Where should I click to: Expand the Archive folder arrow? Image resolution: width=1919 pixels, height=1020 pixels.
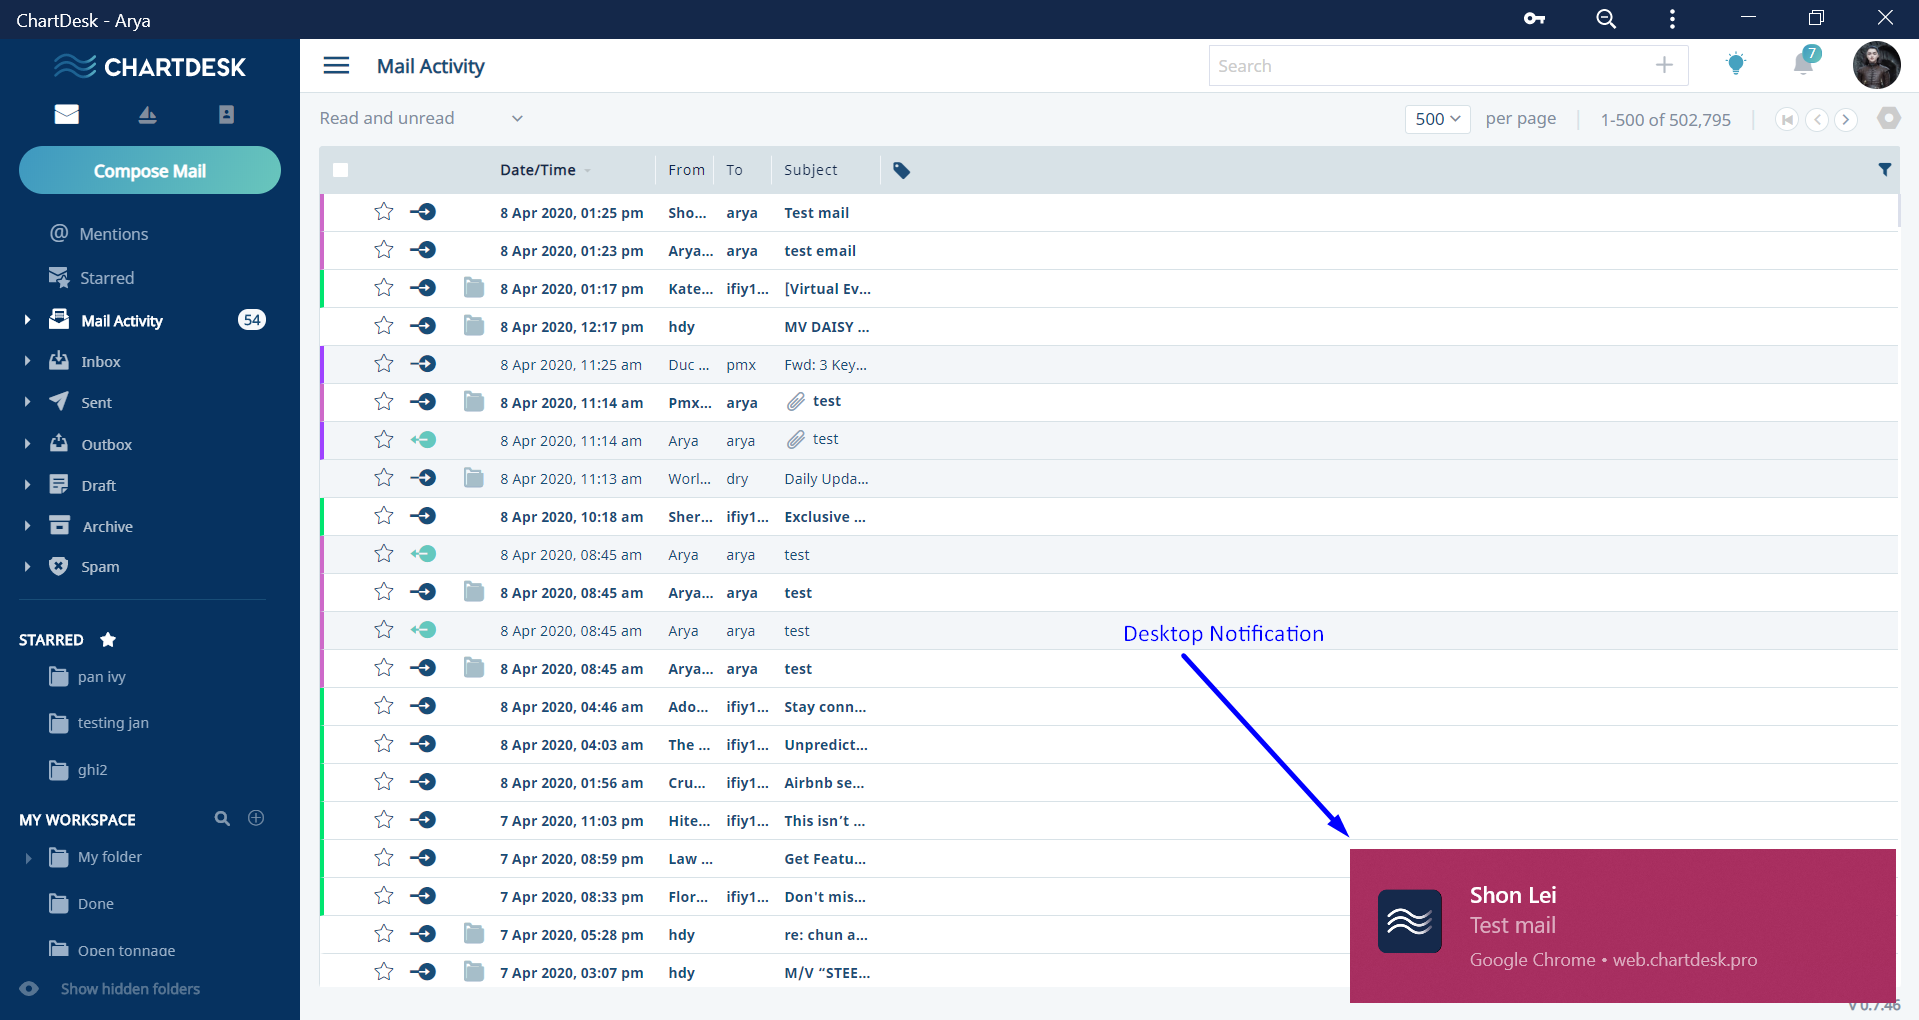click(27, 526)
